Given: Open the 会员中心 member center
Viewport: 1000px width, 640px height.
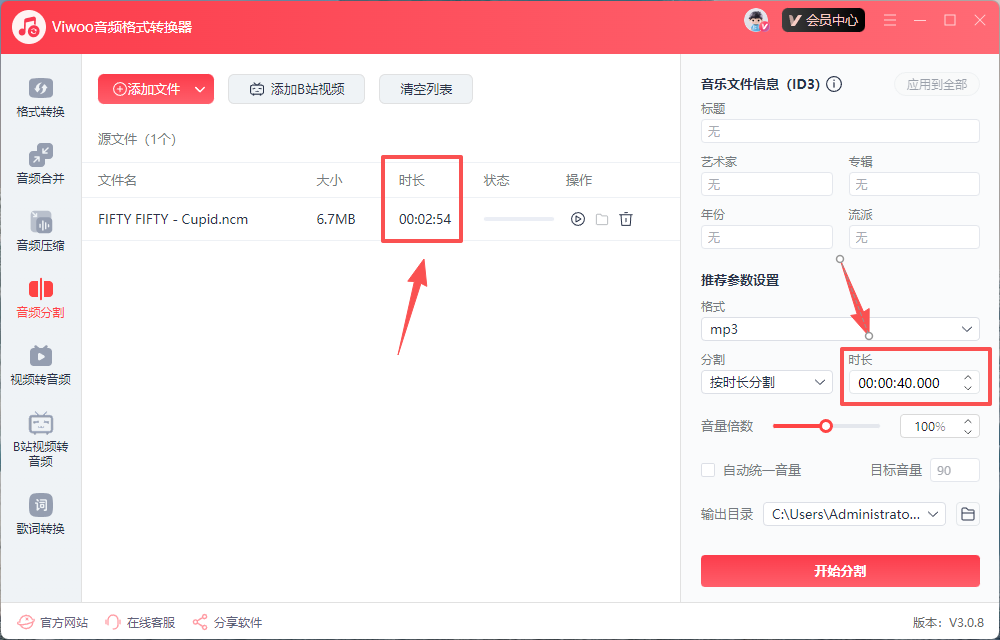Looking at the screenshot, I should click(823, 20).
